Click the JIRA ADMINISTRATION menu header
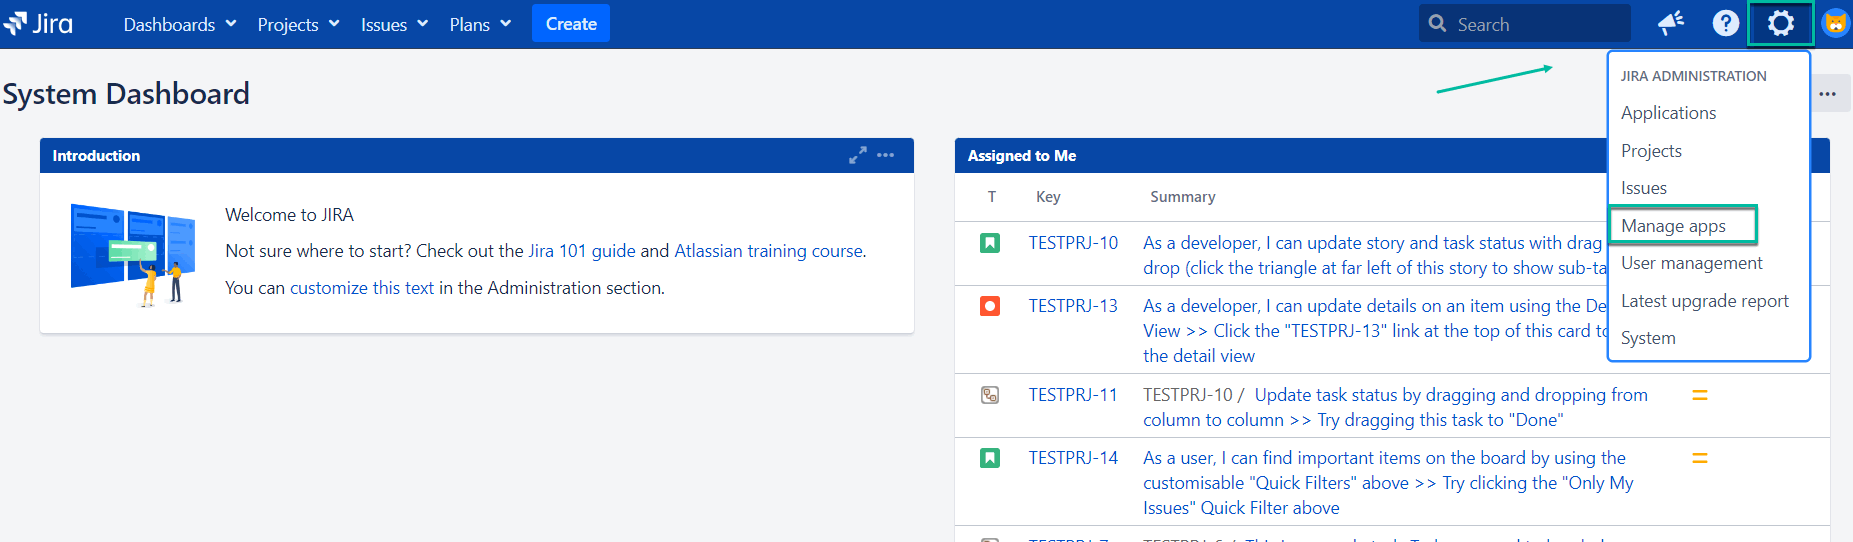The image size is (1853, 542). (1694, 76)
